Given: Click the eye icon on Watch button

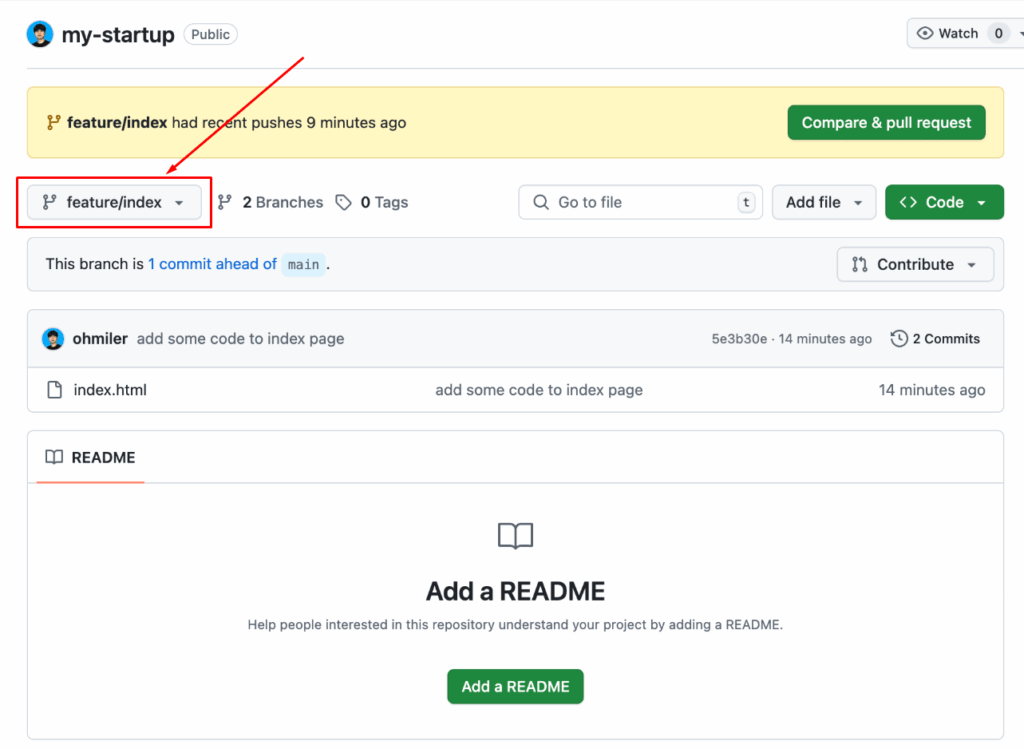Looking at the screenshot, I should click(925, 34).
